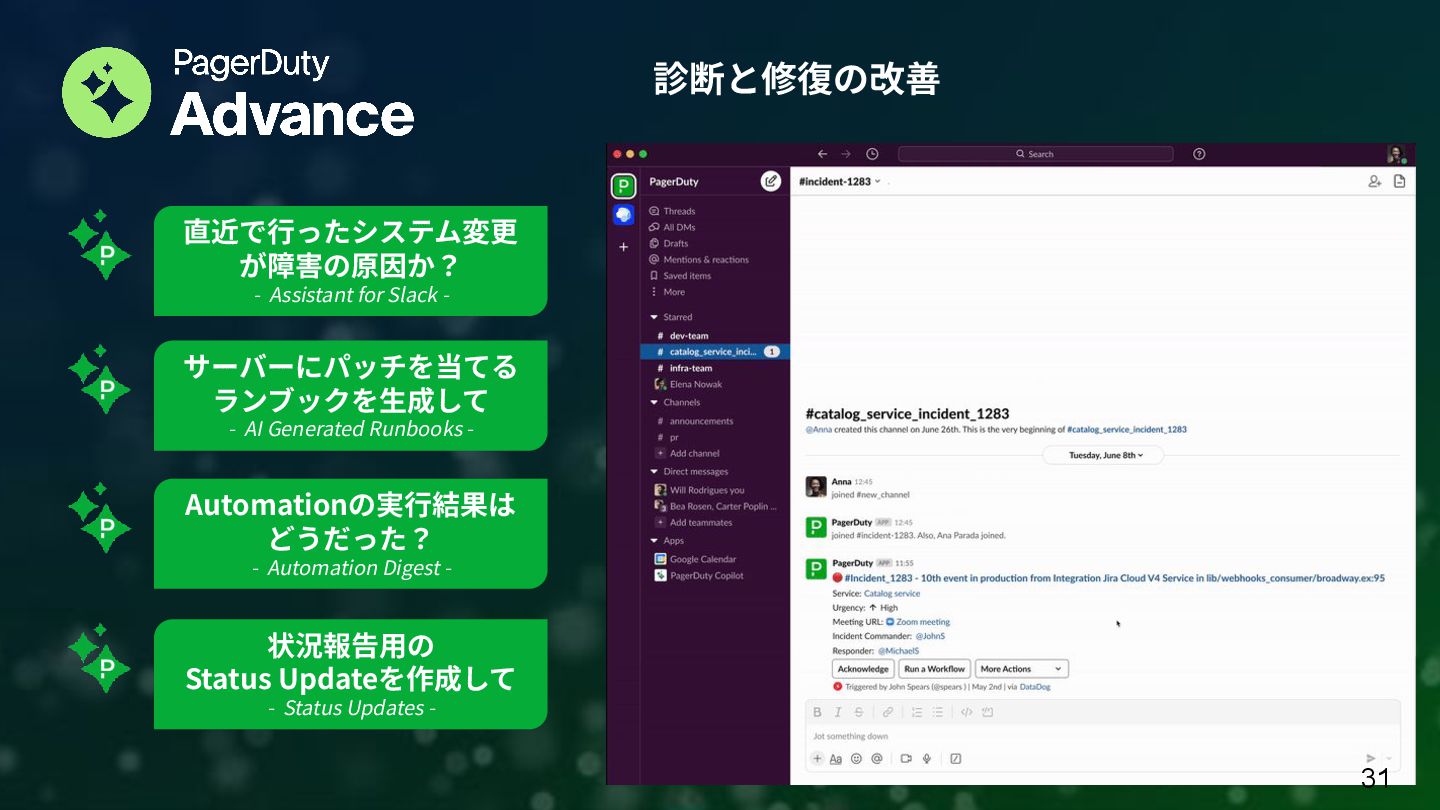Open the More Actions dropdown
Screen dimensions: 1440x810
(x=1022, y=669)
